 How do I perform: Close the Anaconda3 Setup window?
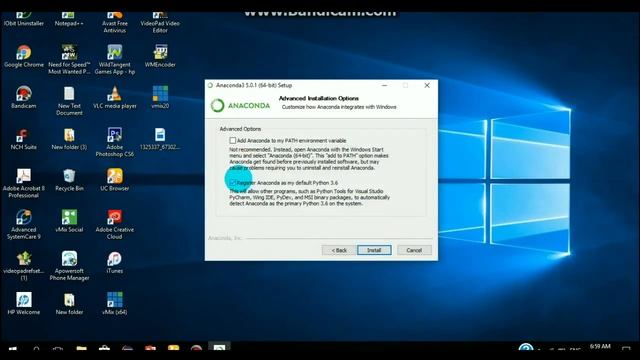click(427, 85)
